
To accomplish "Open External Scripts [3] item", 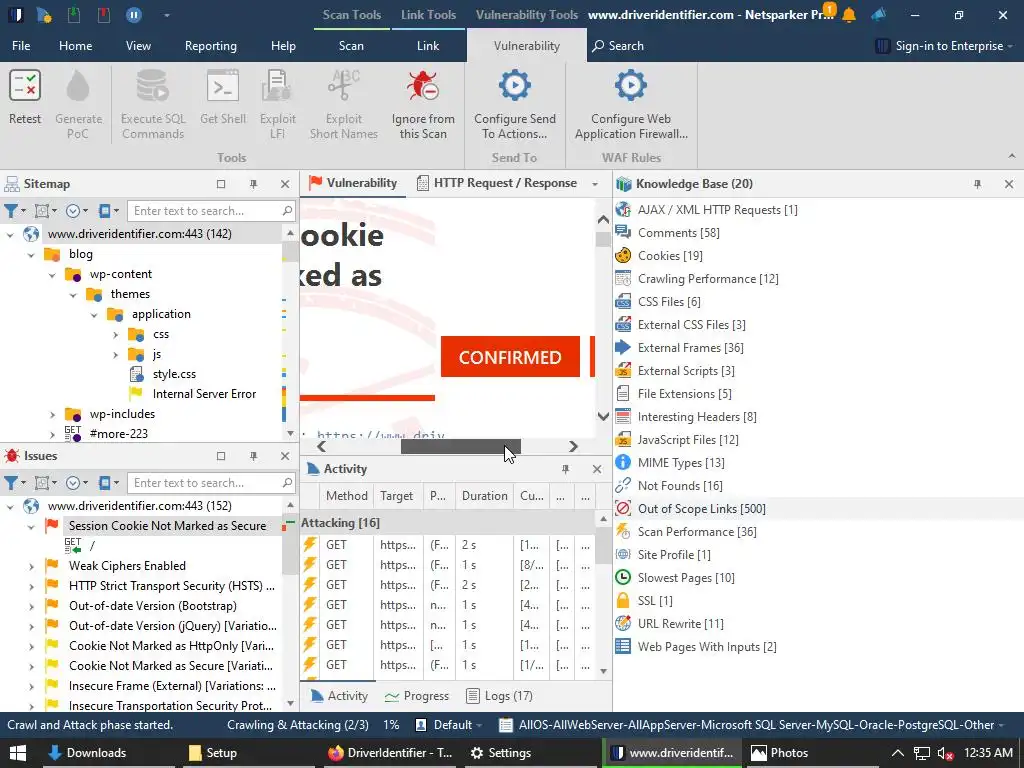I will pos(686,371).
